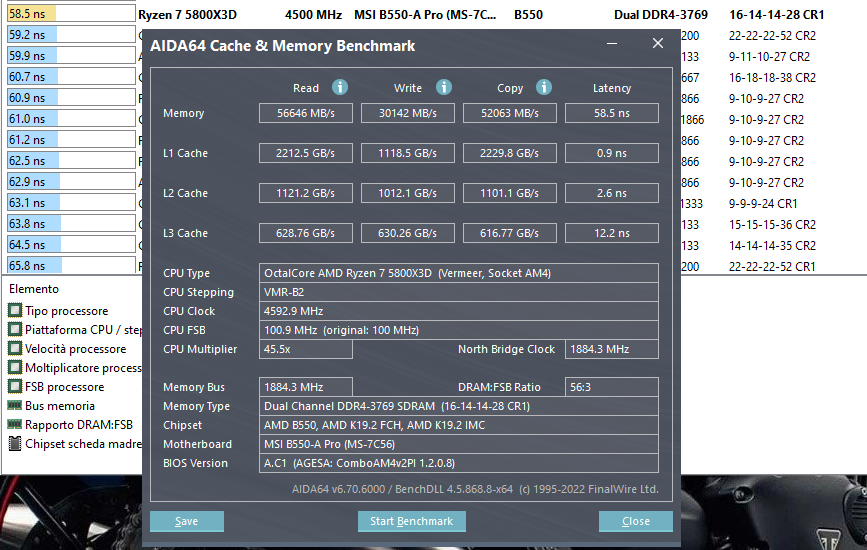Viewport: 867px width, 550px height.
Task: Click DRAM:FSB Ratio value 56:3
Action: pyautogui.click(x=612, y=387)
